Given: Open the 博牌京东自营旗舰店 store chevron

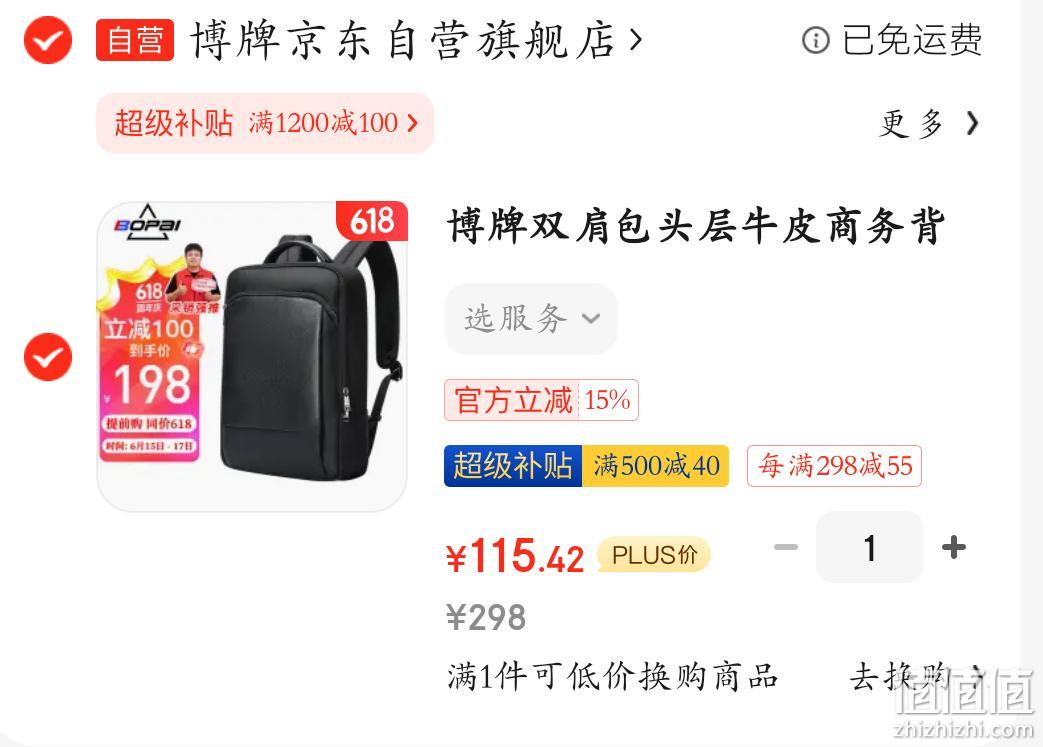Looking at the screenshot, I should (x=636, y=40).
